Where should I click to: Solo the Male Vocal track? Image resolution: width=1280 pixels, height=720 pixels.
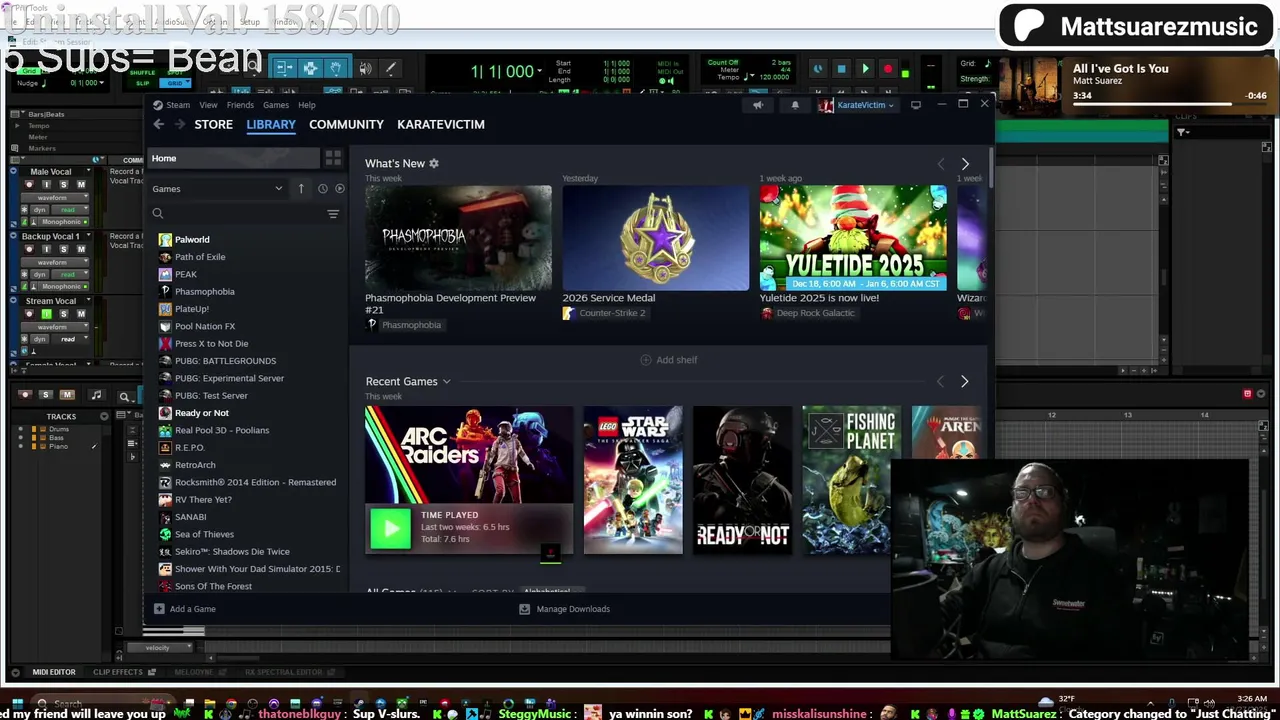[x=63, y=185]
